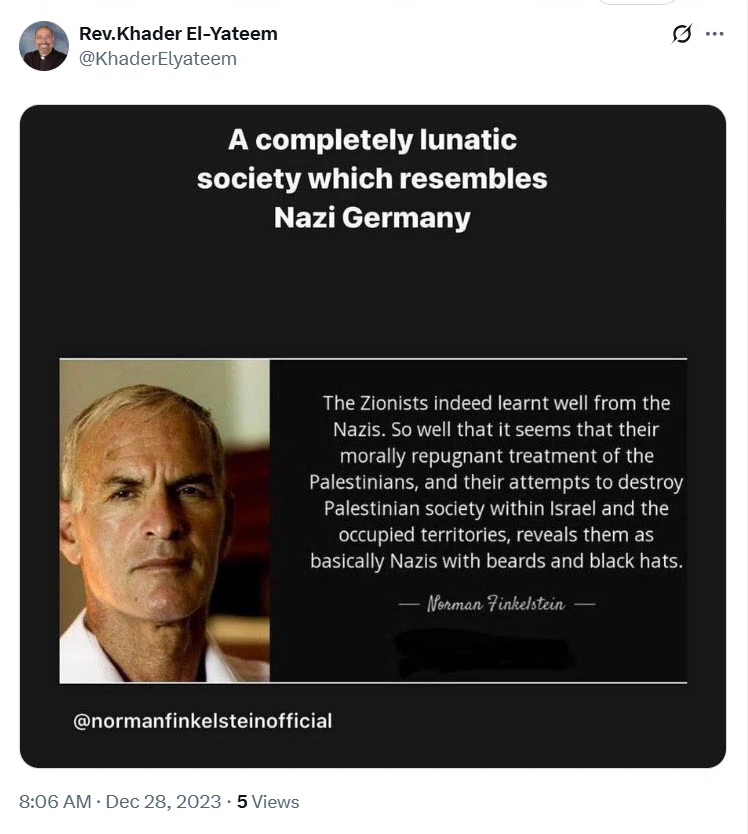The width and height of the screenshot is (748, 834).
Task: Click the Zionists quote text block
Action: pos(496,482)
